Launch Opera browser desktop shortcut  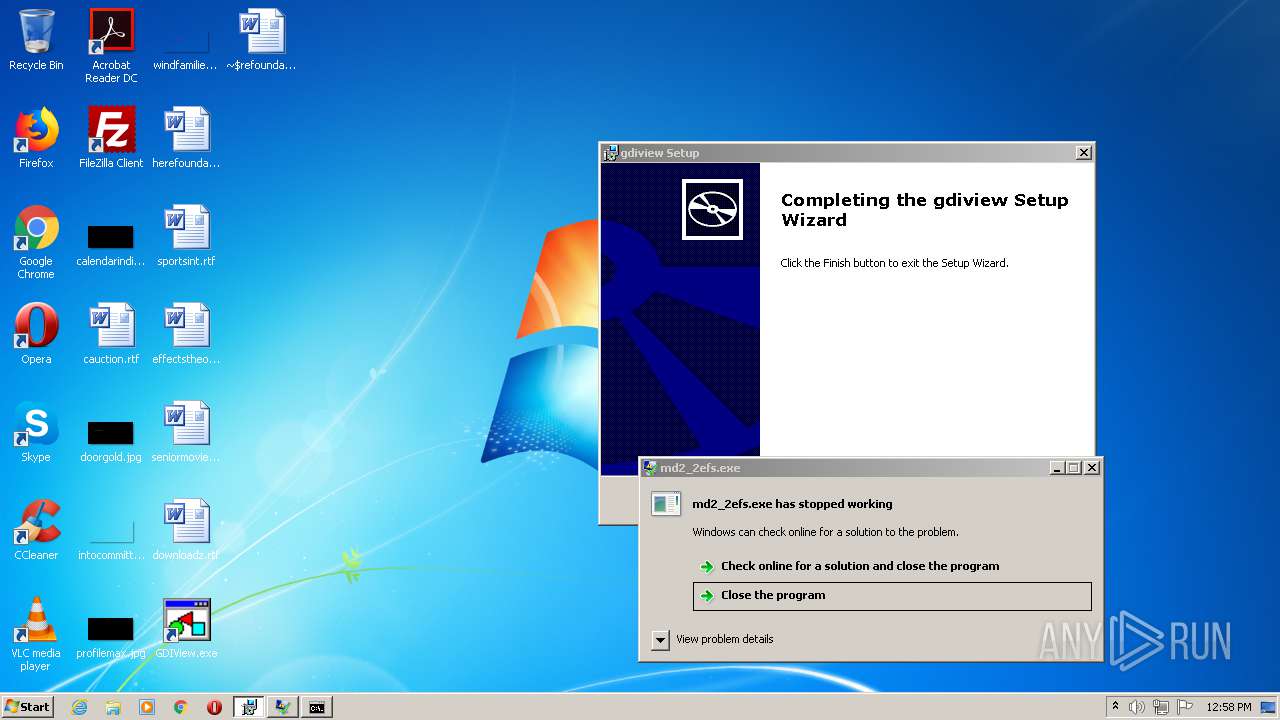(36, 334)
